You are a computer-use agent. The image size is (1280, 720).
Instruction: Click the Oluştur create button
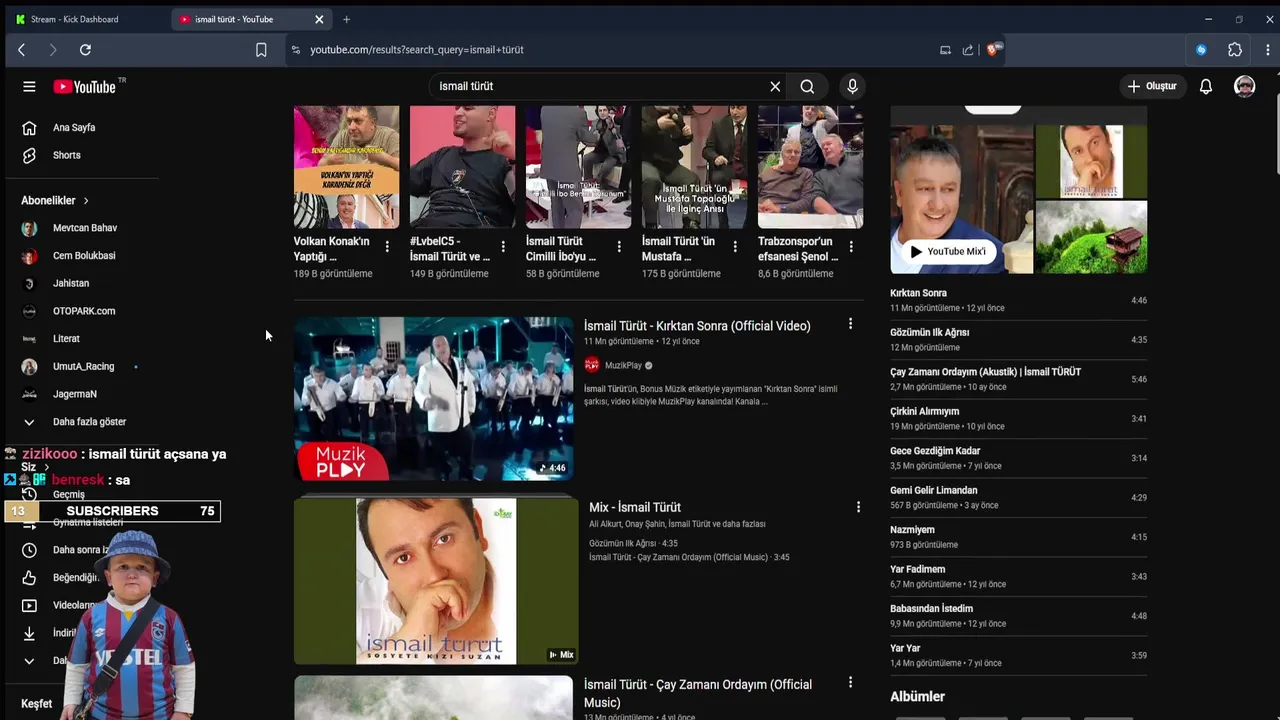pos(1152,86)
